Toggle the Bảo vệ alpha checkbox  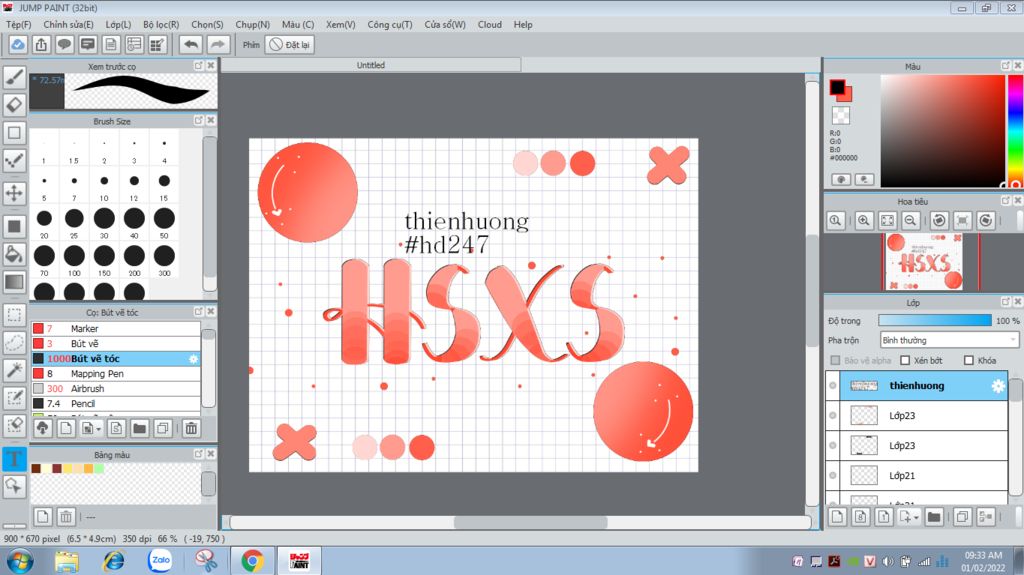click(835, 361)
